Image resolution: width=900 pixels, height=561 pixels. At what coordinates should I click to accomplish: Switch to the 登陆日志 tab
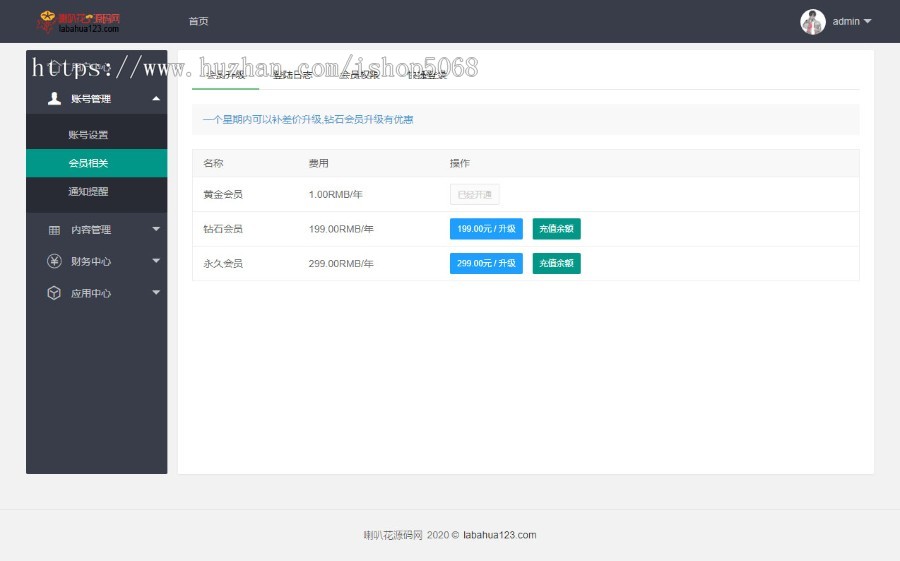click(x=292, y=75)
